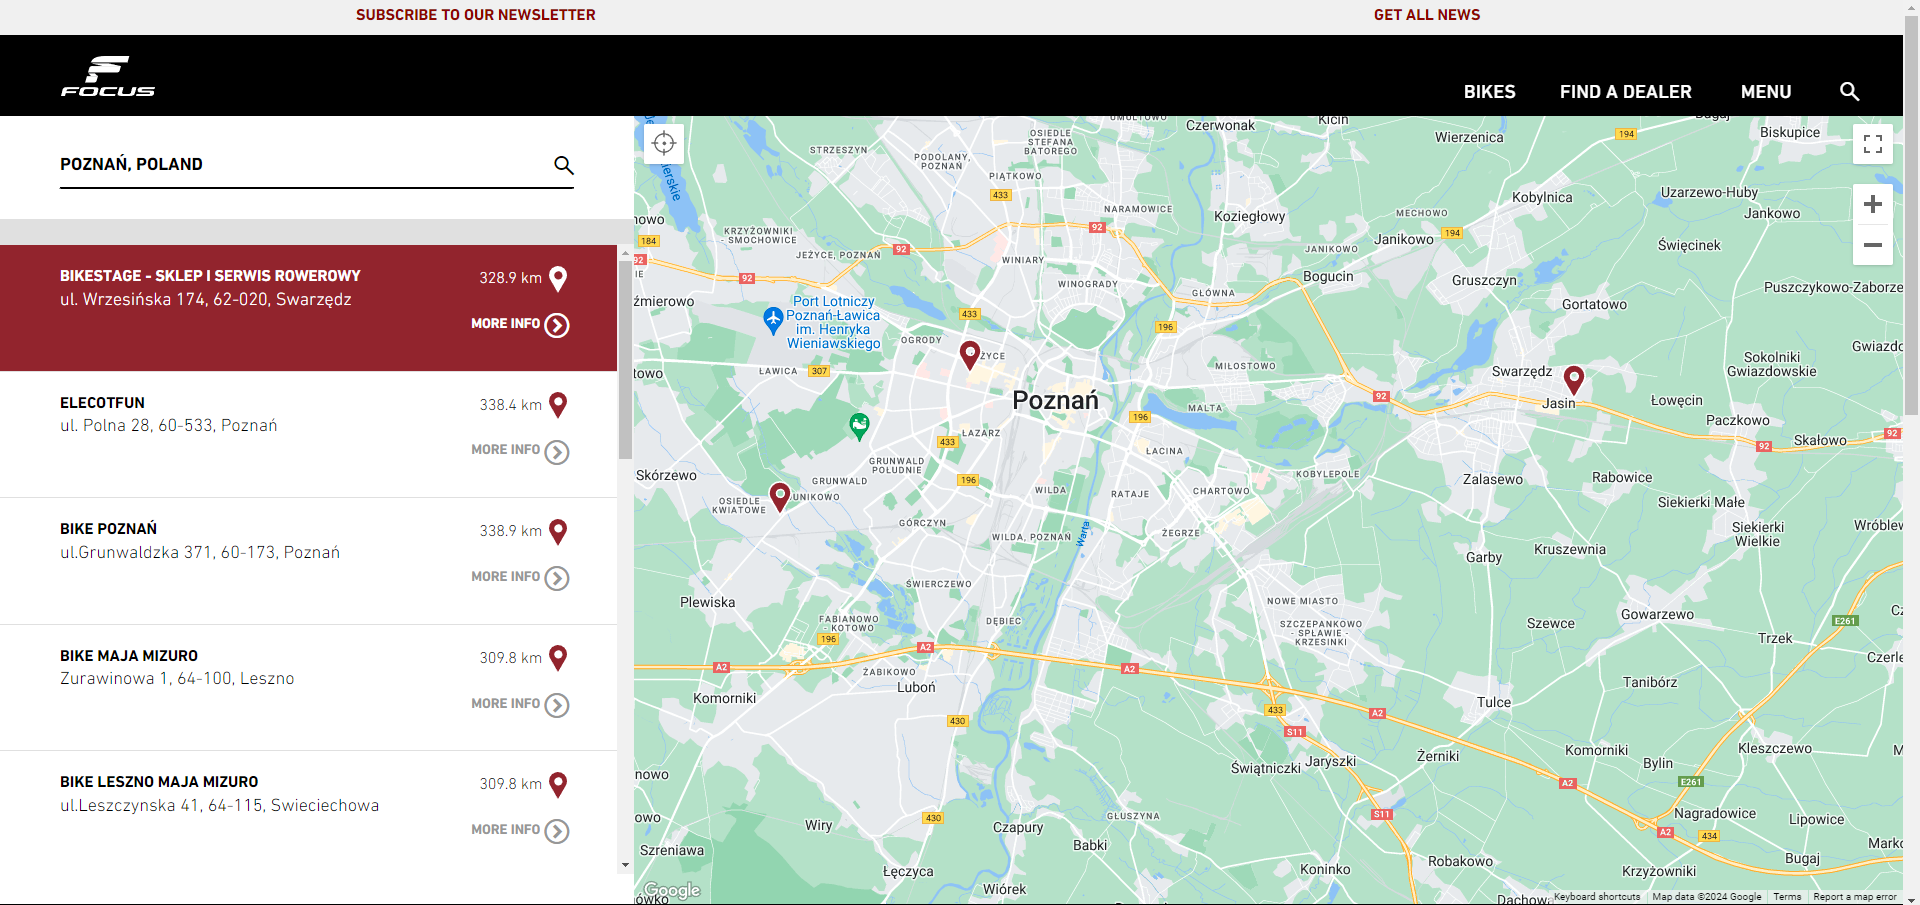Viewport: 1920px width, 905px height.
Task: Click the map pin icon for Bike Poznań
Action: pos(559,532)
